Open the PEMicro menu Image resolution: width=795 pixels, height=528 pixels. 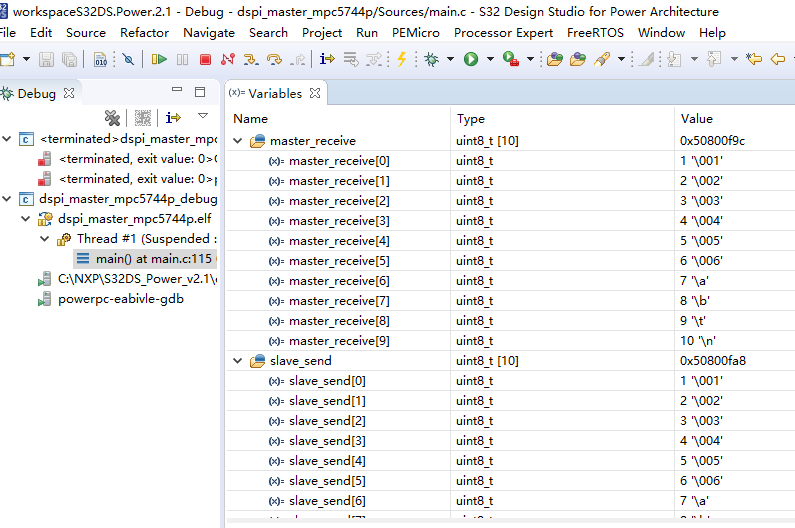point(416,32)
